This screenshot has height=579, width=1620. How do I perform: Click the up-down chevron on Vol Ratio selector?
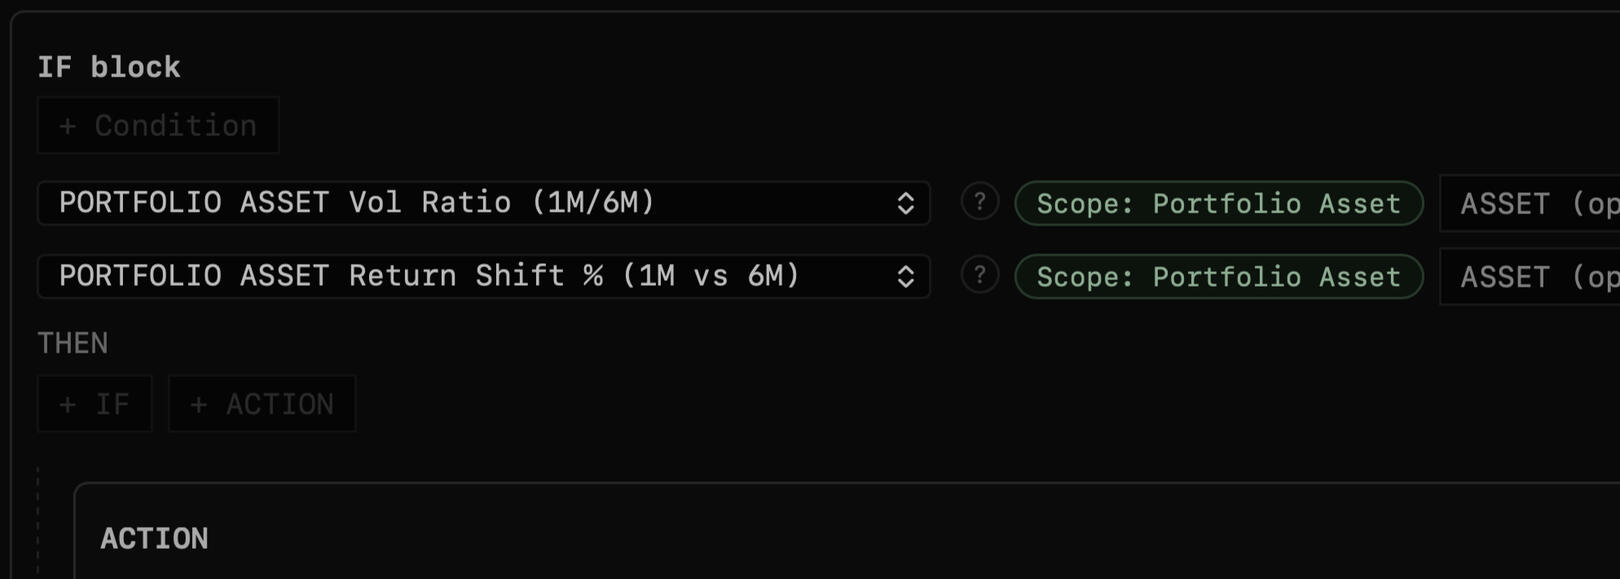point(905,203)
